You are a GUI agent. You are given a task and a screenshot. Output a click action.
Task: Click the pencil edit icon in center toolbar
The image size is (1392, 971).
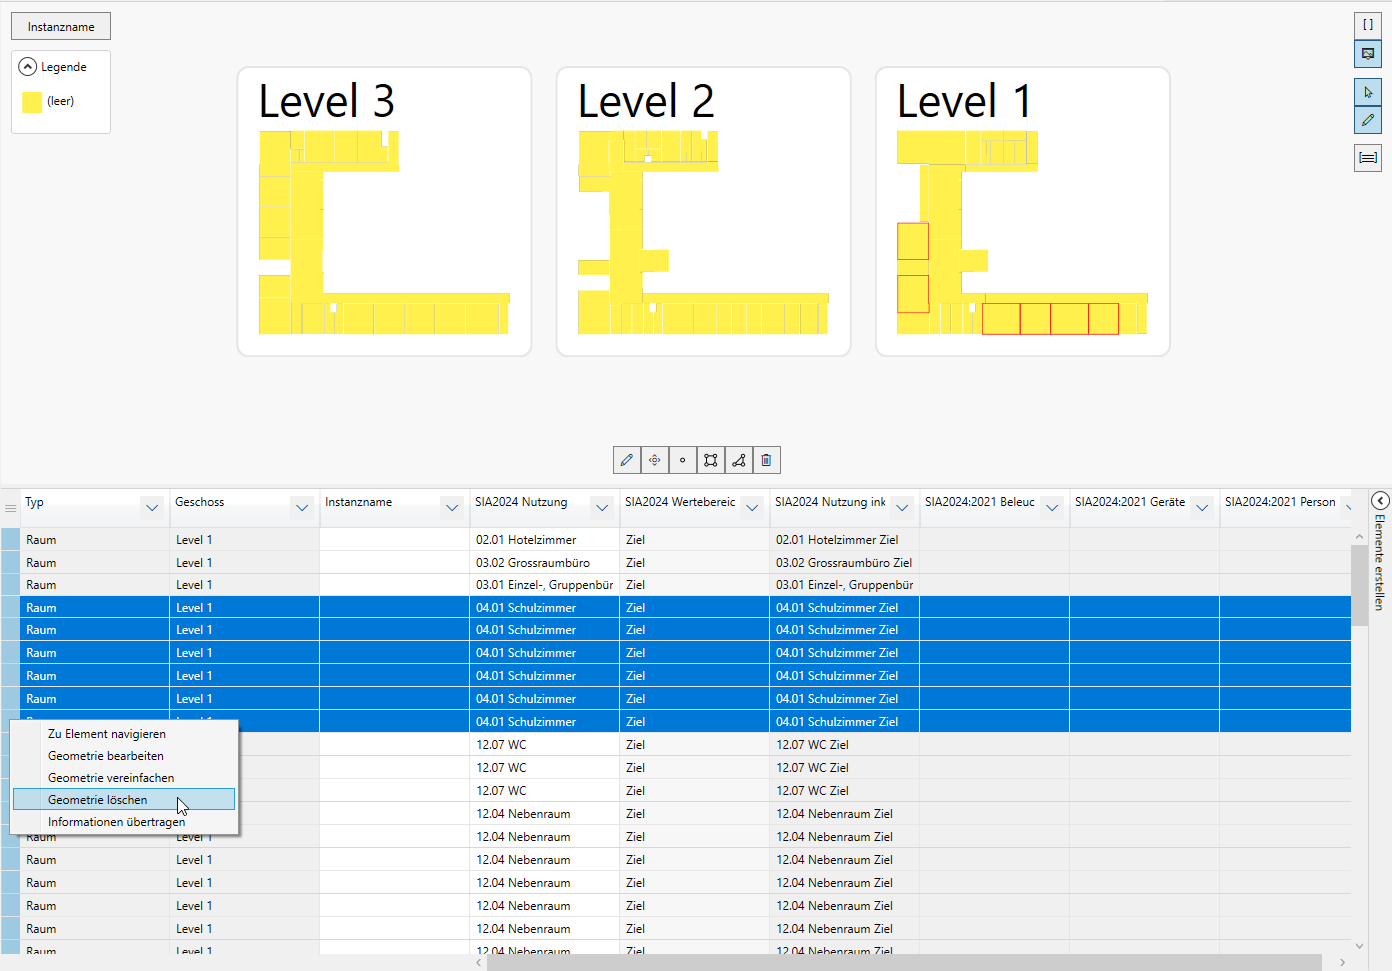coord(627,460)
